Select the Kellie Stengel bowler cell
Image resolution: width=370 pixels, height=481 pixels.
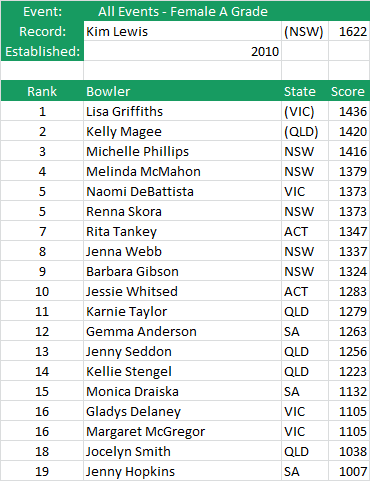[x=182, y=371]
